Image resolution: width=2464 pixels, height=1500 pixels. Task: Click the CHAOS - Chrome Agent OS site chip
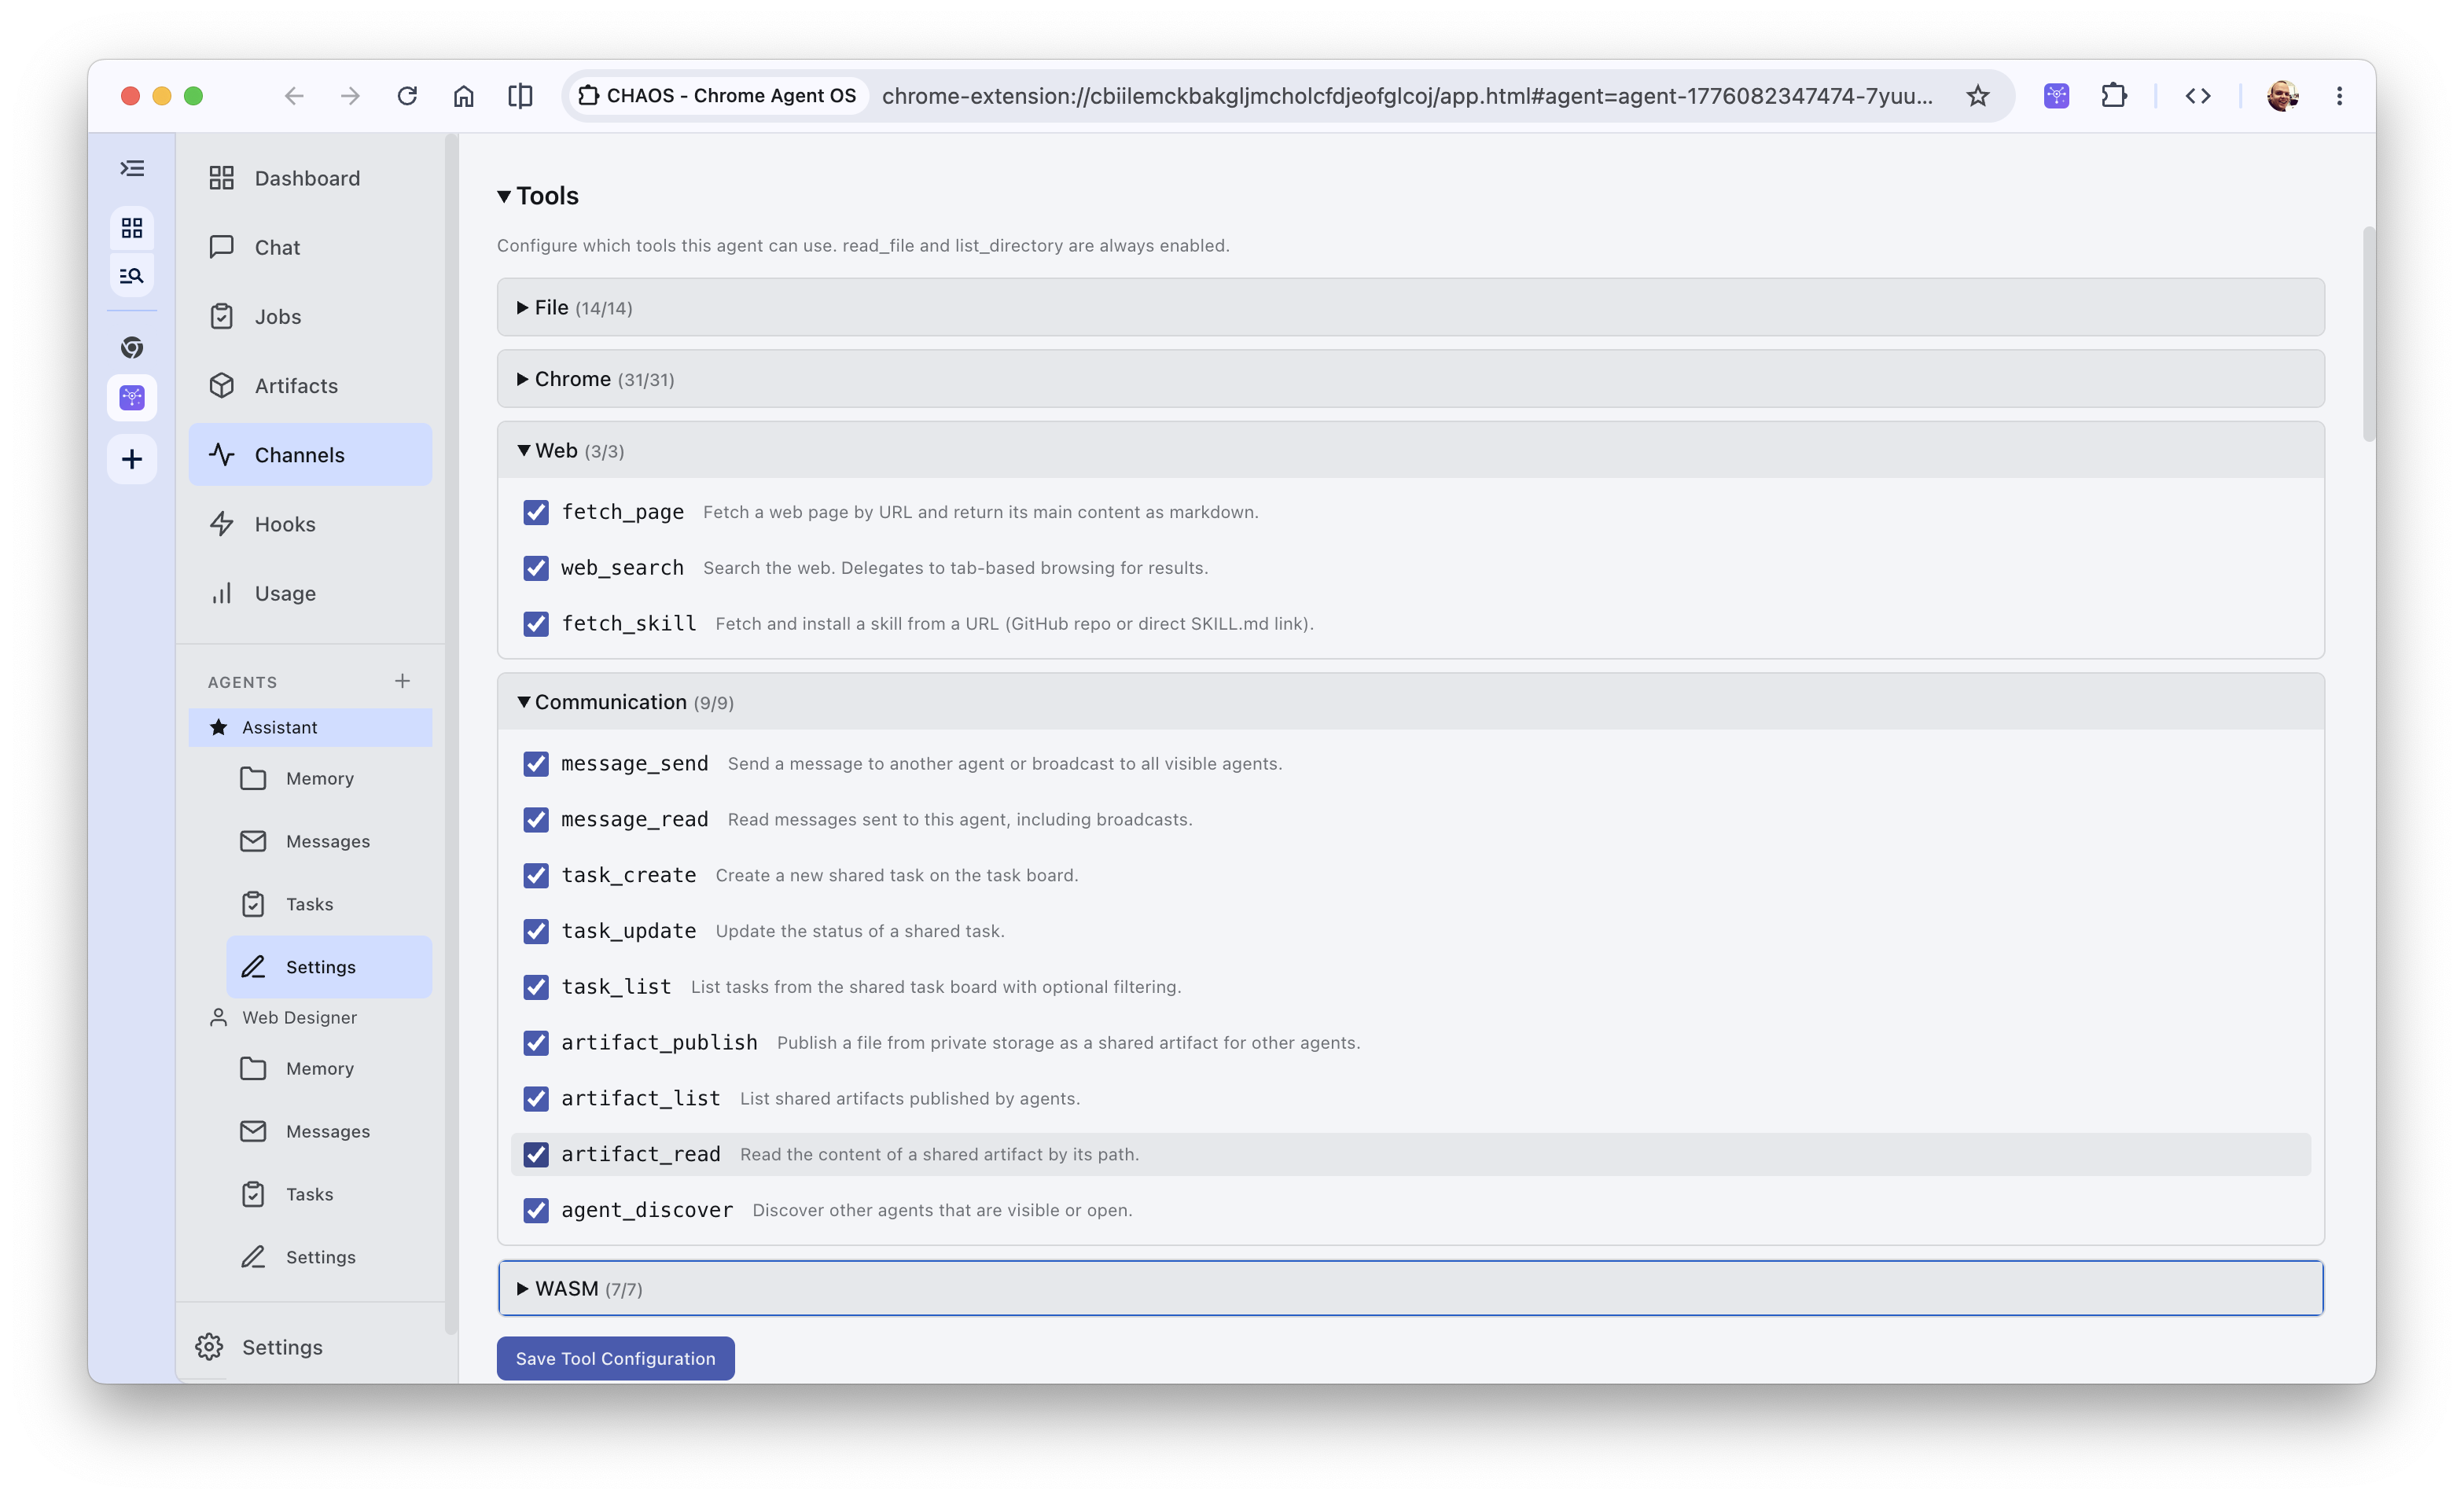pos(718,96)
